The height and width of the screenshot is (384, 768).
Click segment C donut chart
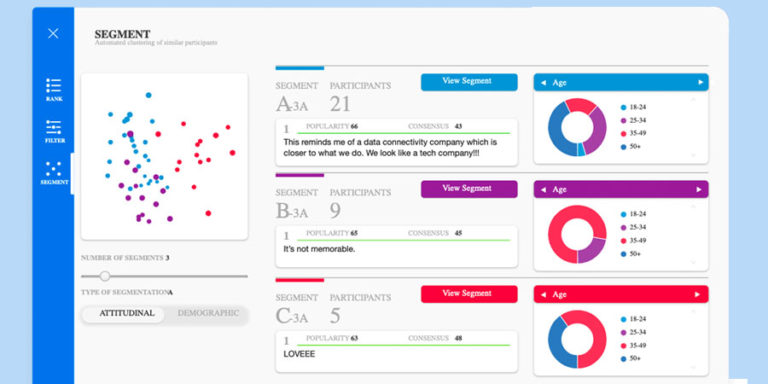tap(577, 339)
